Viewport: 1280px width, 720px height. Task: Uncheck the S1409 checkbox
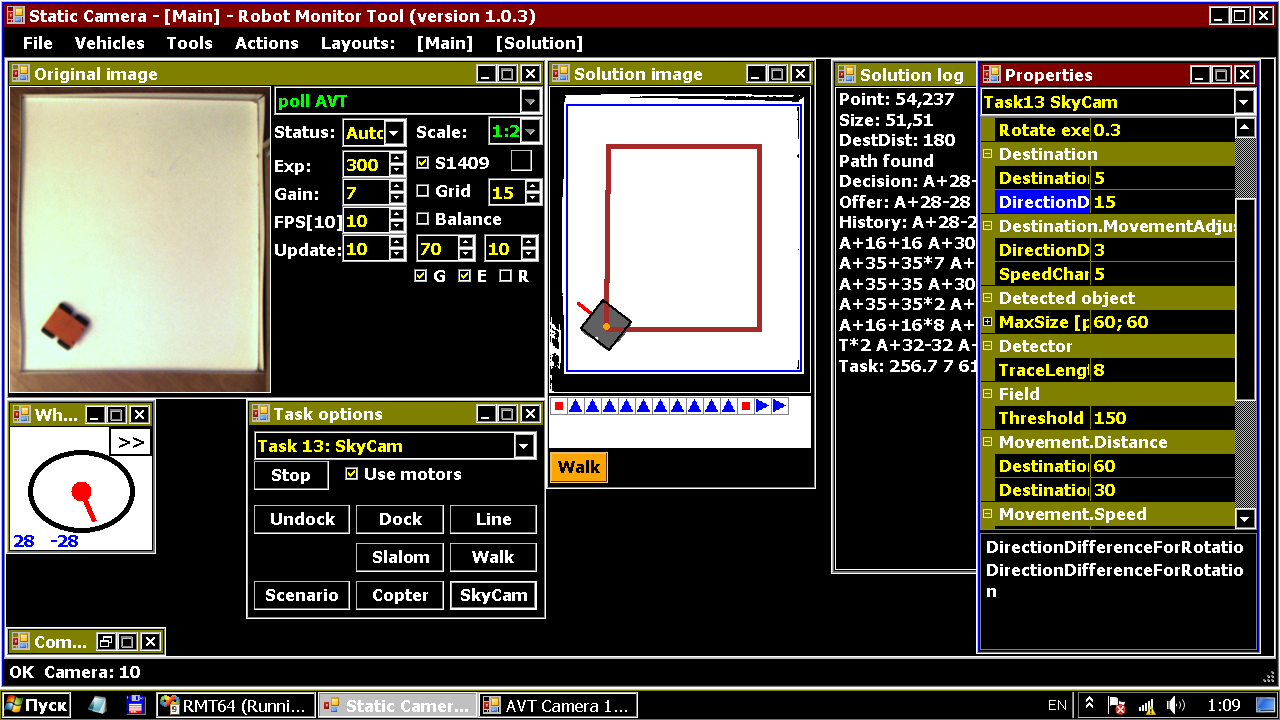[423, 162]
